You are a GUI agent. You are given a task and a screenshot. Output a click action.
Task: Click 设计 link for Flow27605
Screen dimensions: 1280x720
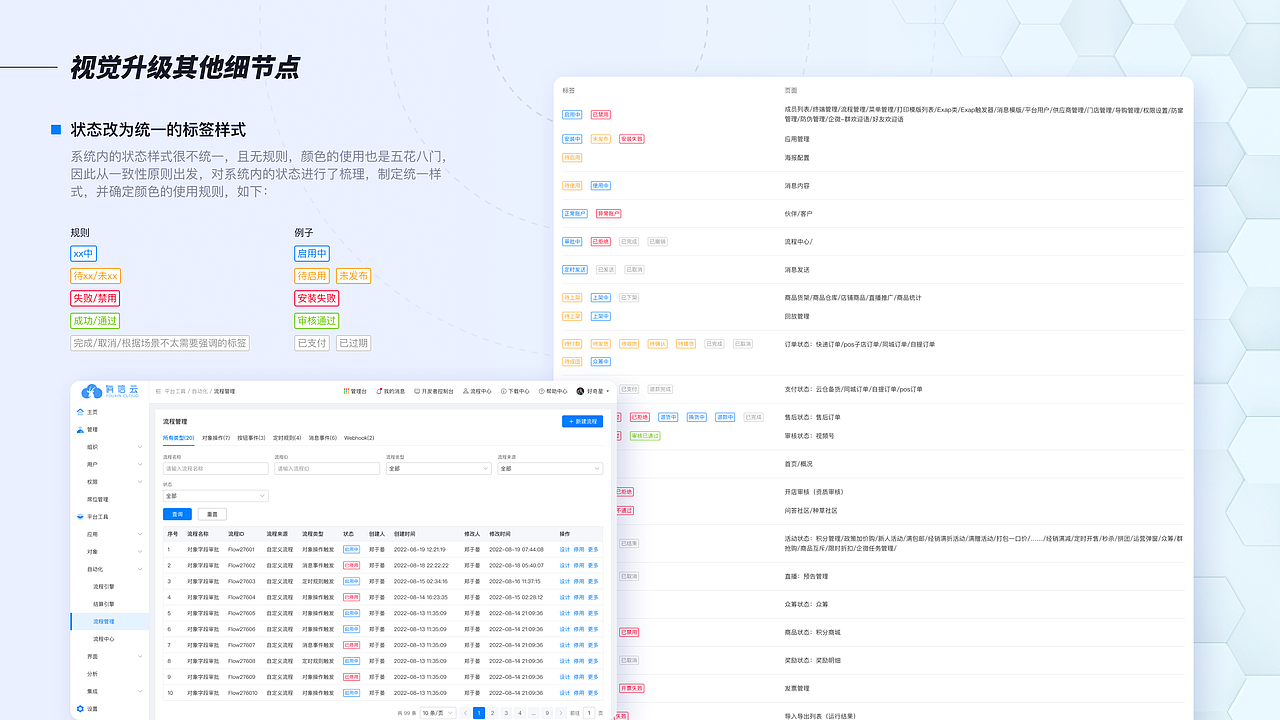click(564, 613)
